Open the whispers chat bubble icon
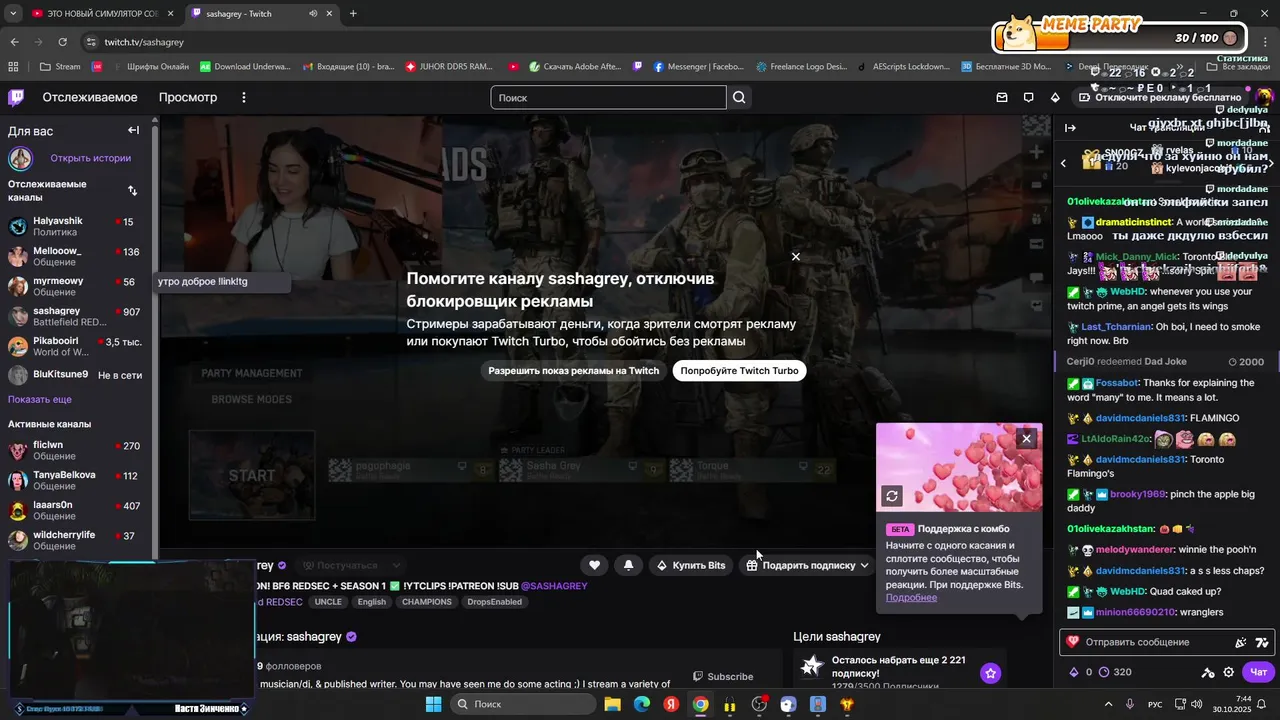1280x720 pixels. tap(1028, 97)
